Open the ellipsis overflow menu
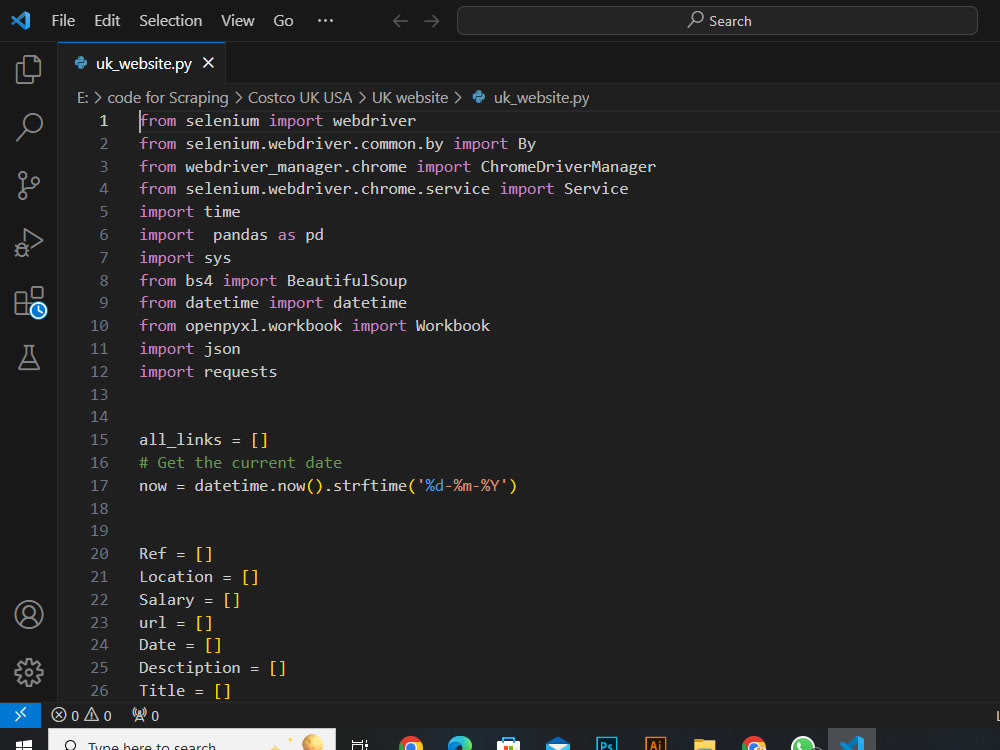 325,20
